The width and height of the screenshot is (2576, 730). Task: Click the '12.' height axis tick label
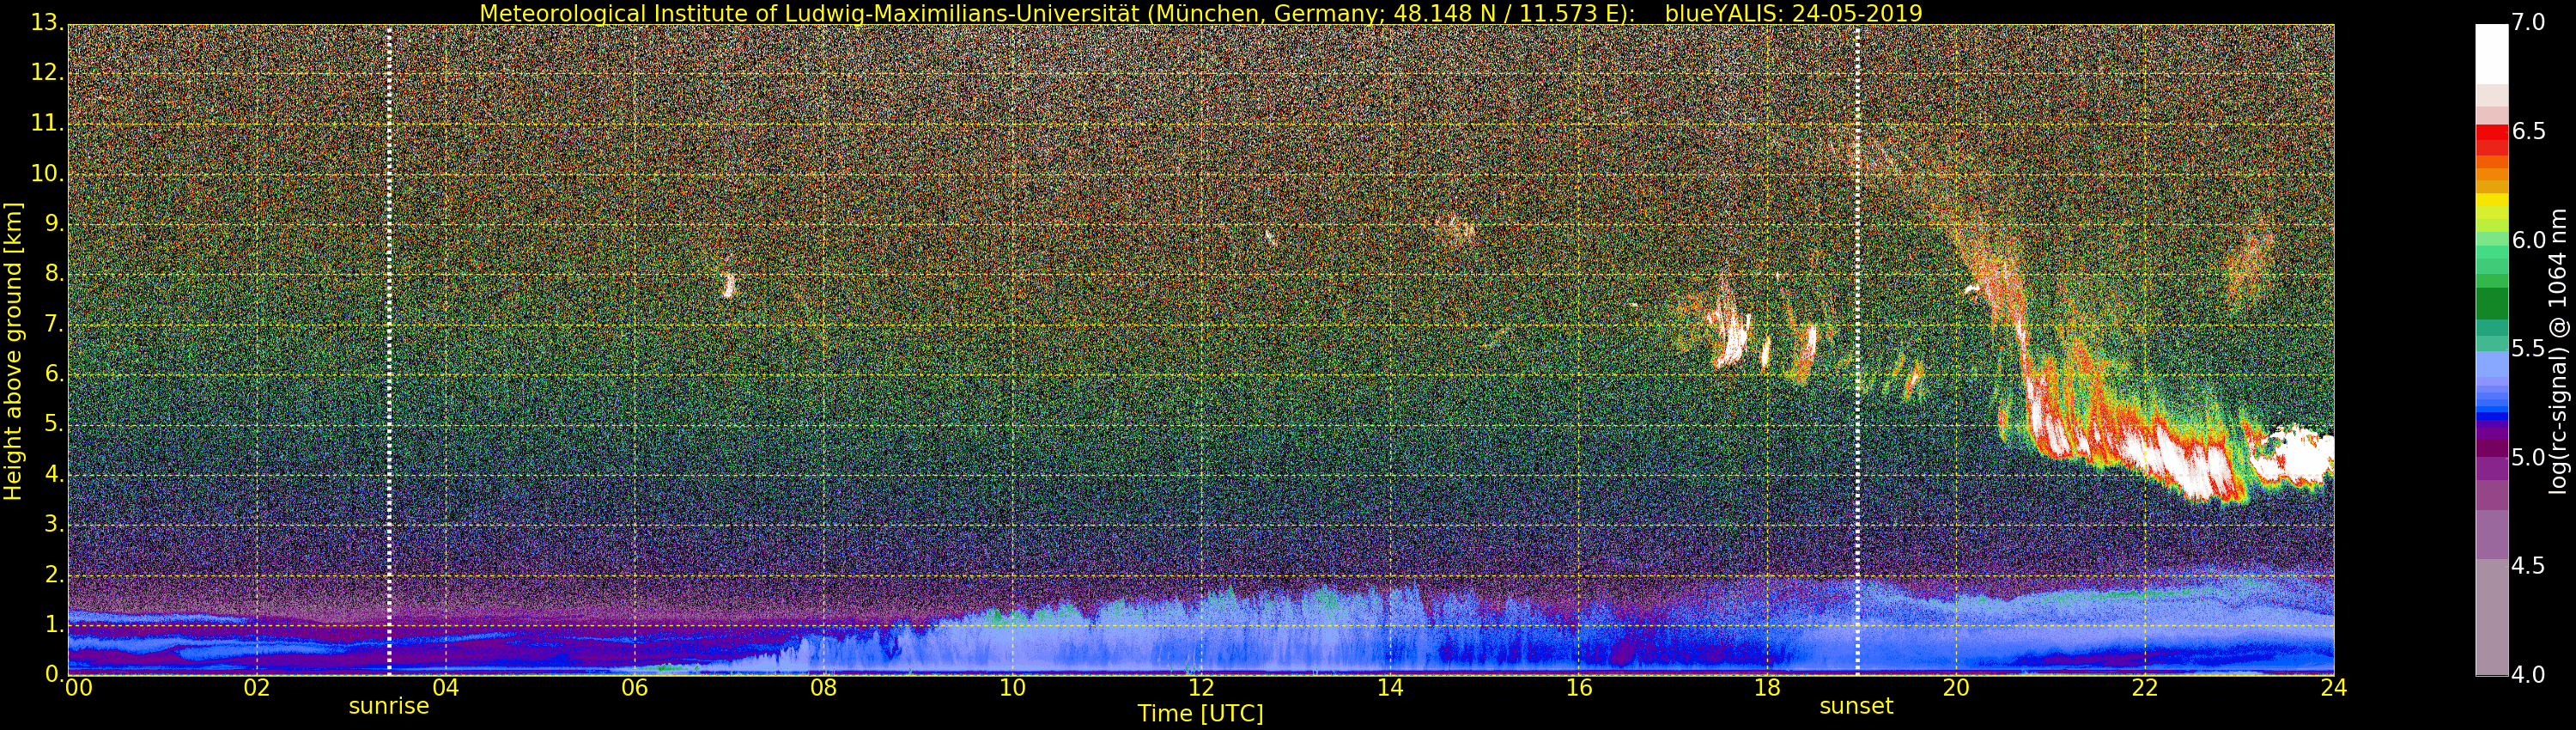[x=47, y=73]
